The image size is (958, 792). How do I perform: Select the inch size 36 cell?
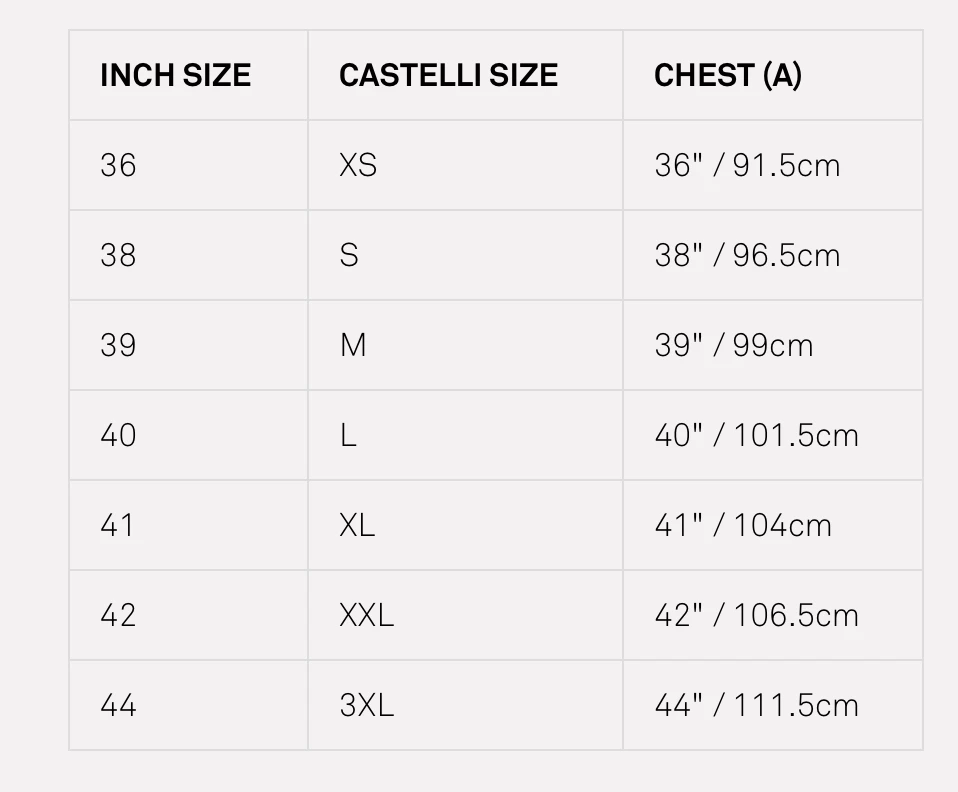point(118,165)
